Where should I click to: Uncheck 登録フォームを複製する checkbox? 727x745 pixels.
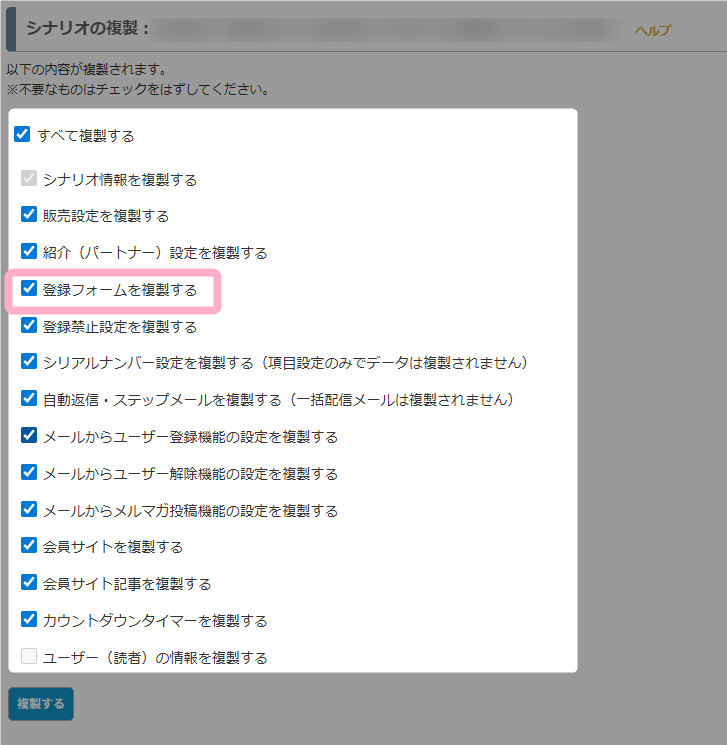[x=29, y=289]
